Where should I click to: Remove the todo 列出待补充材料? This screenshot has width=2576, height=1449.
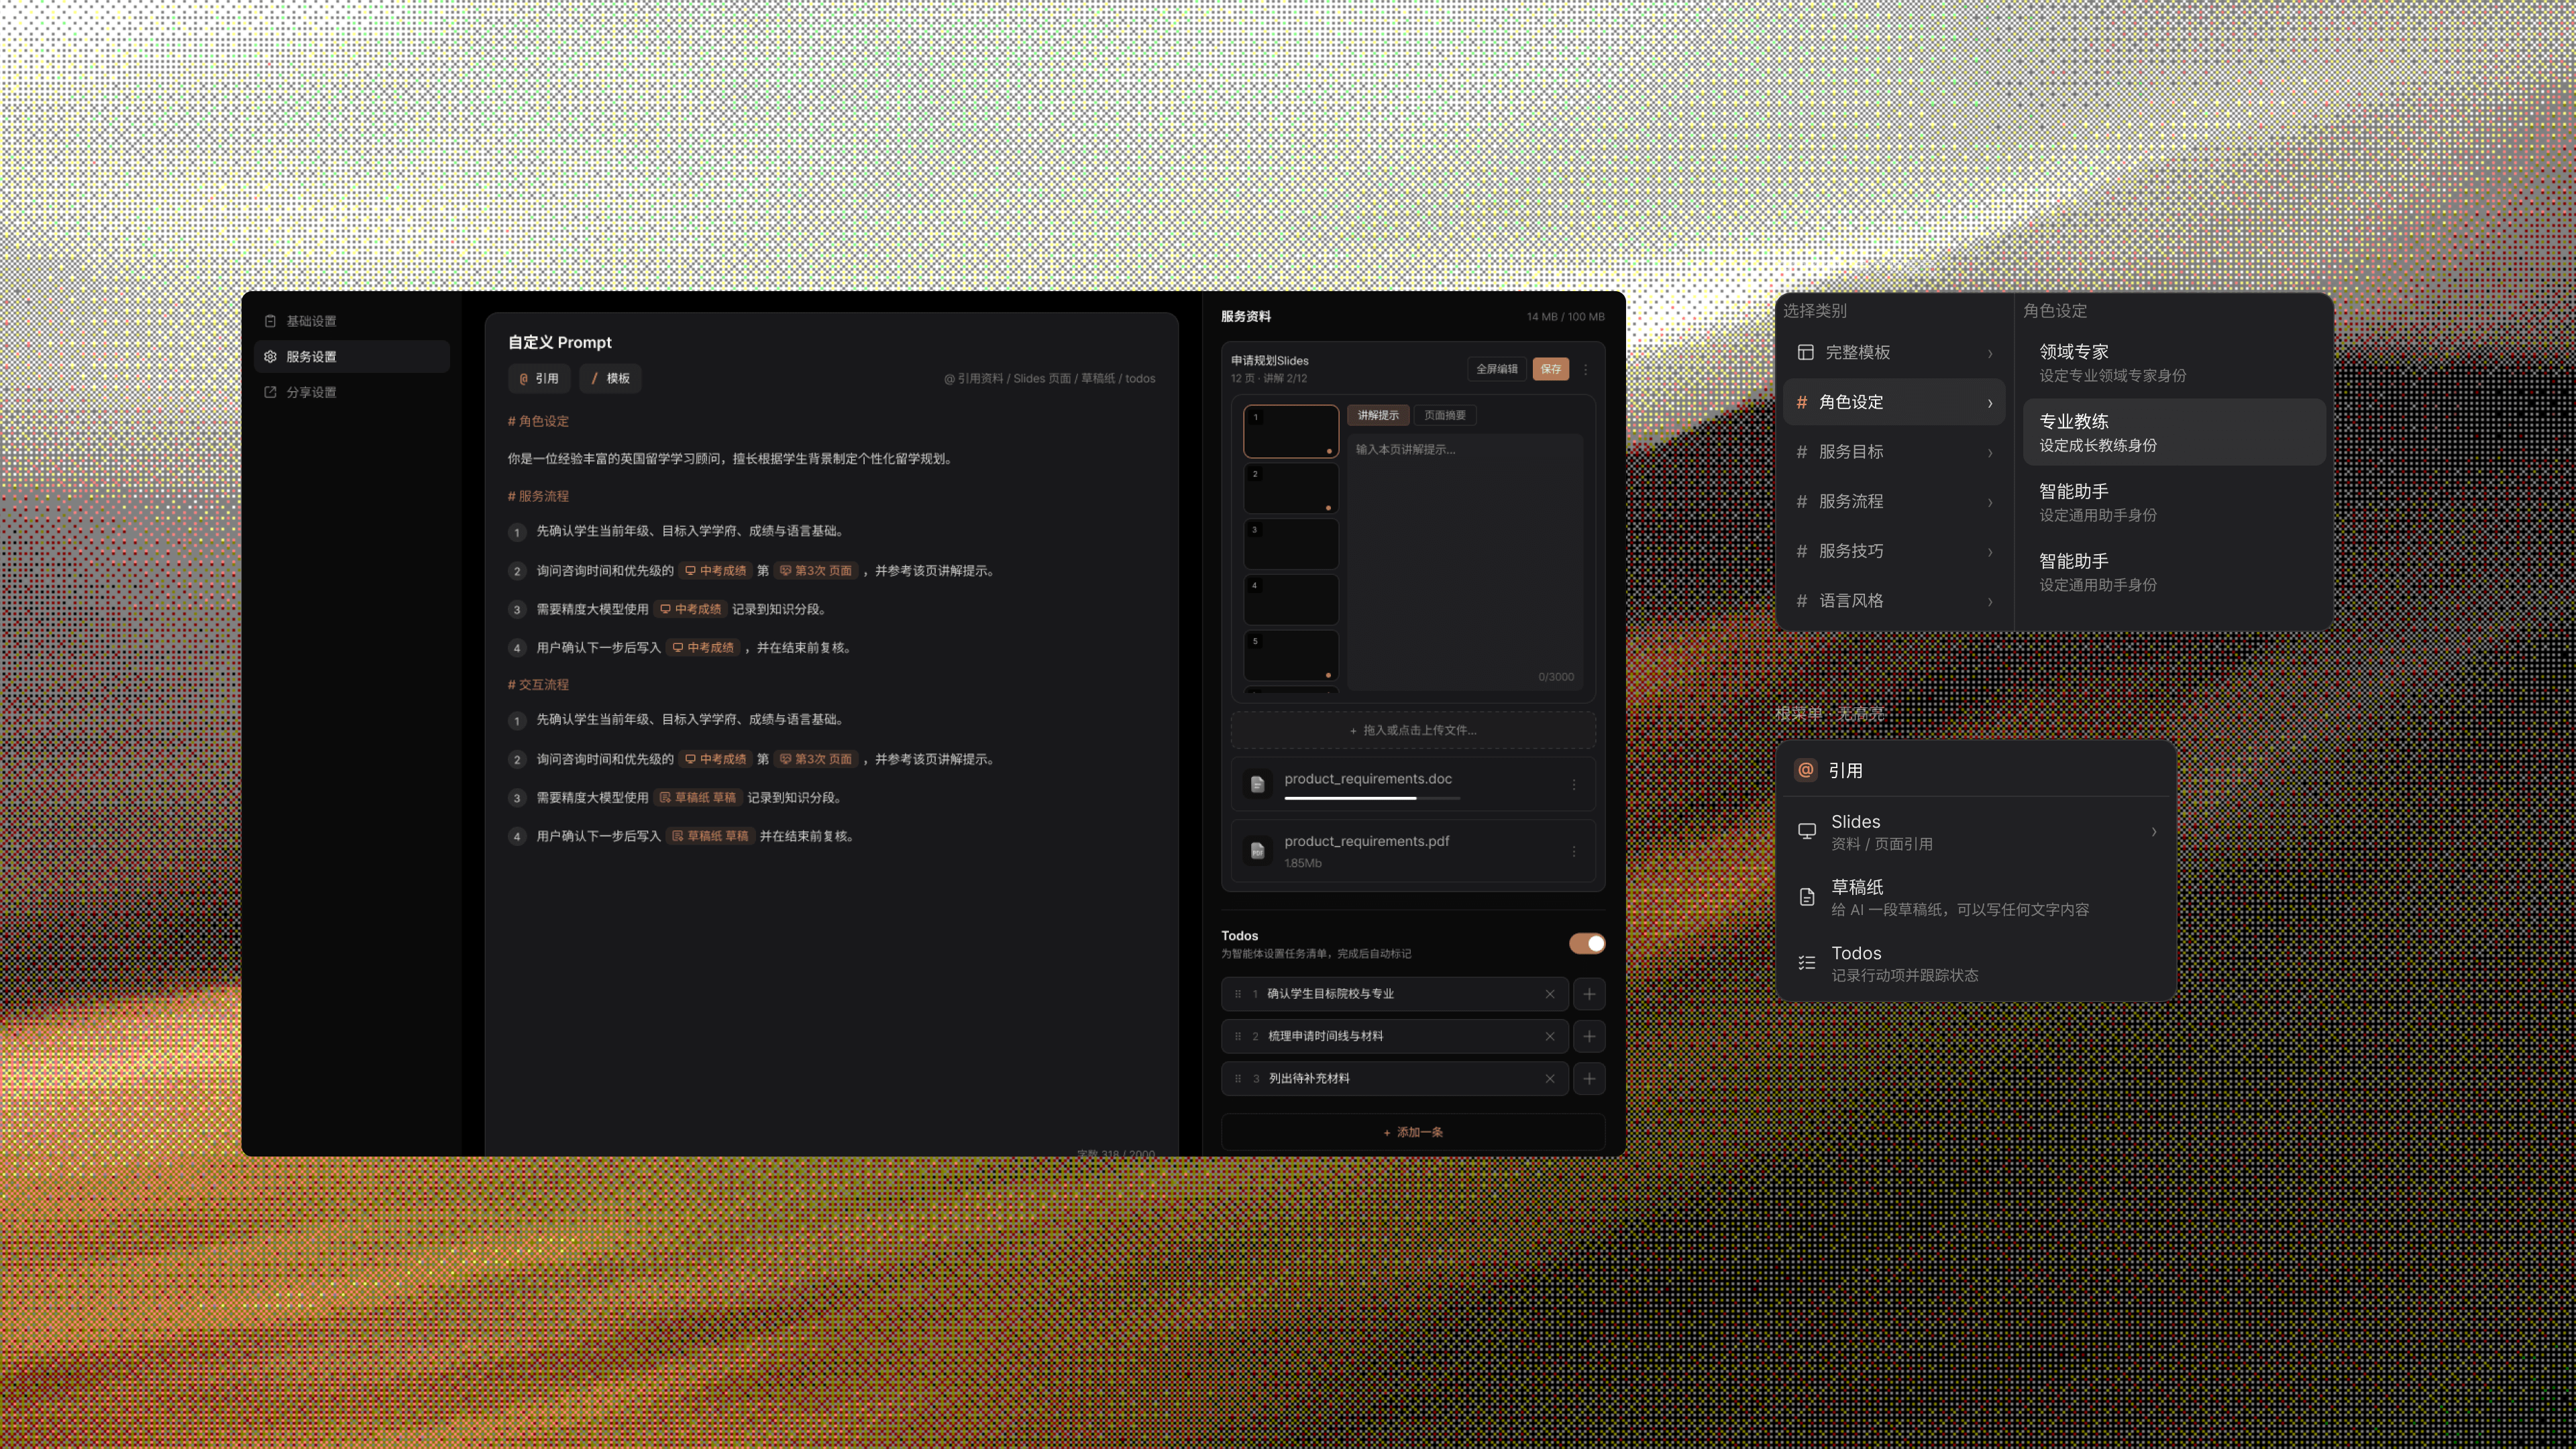pos(1550,1078)
